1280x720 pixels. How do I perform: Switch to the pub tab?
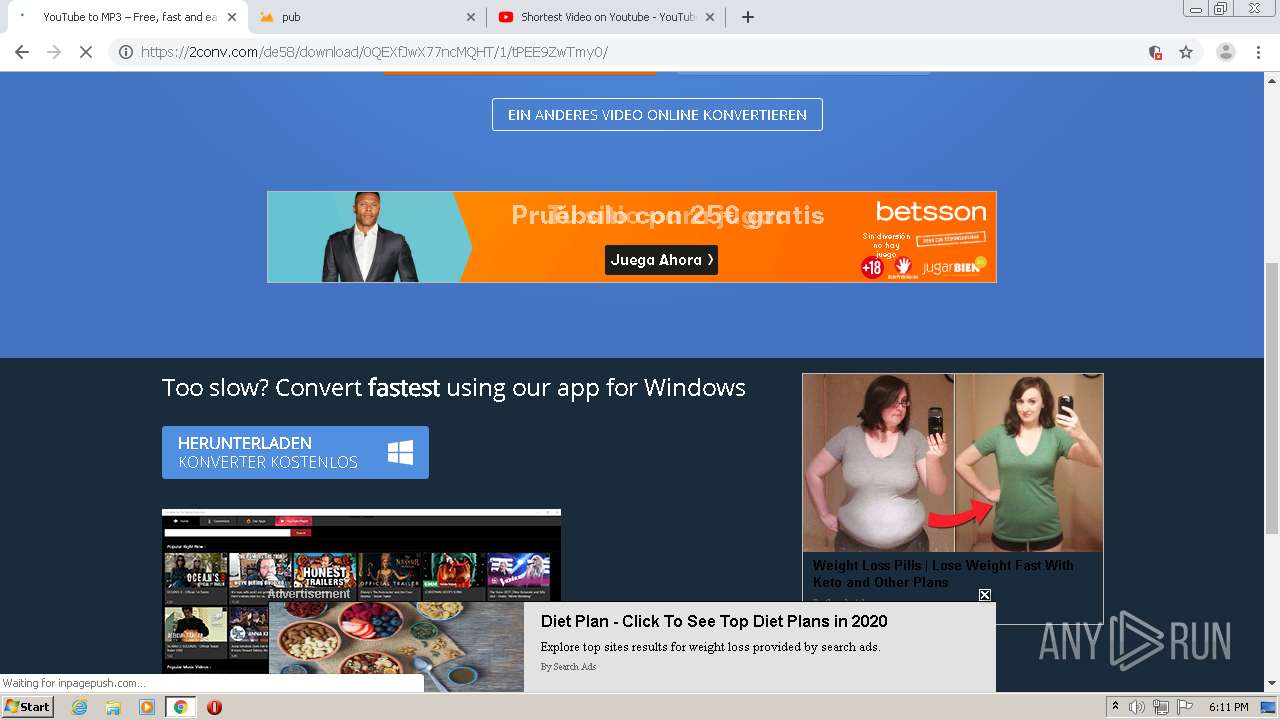tap(365, 17)
